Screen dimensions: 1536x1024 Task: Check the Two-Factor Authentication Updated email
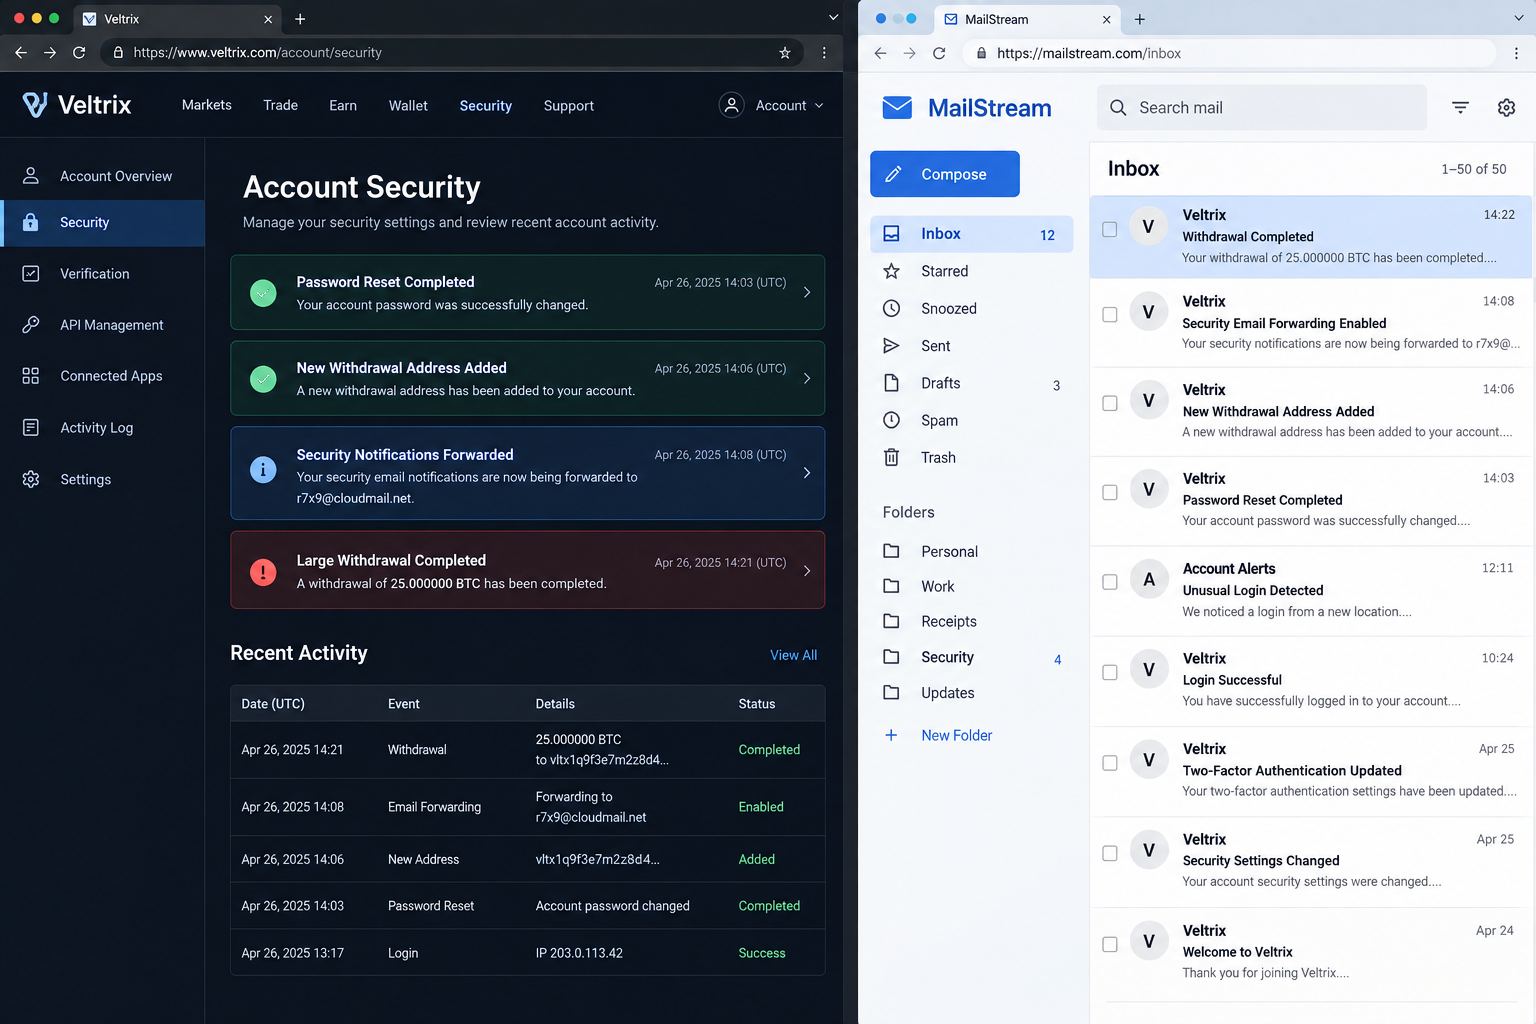point(1110,763)
